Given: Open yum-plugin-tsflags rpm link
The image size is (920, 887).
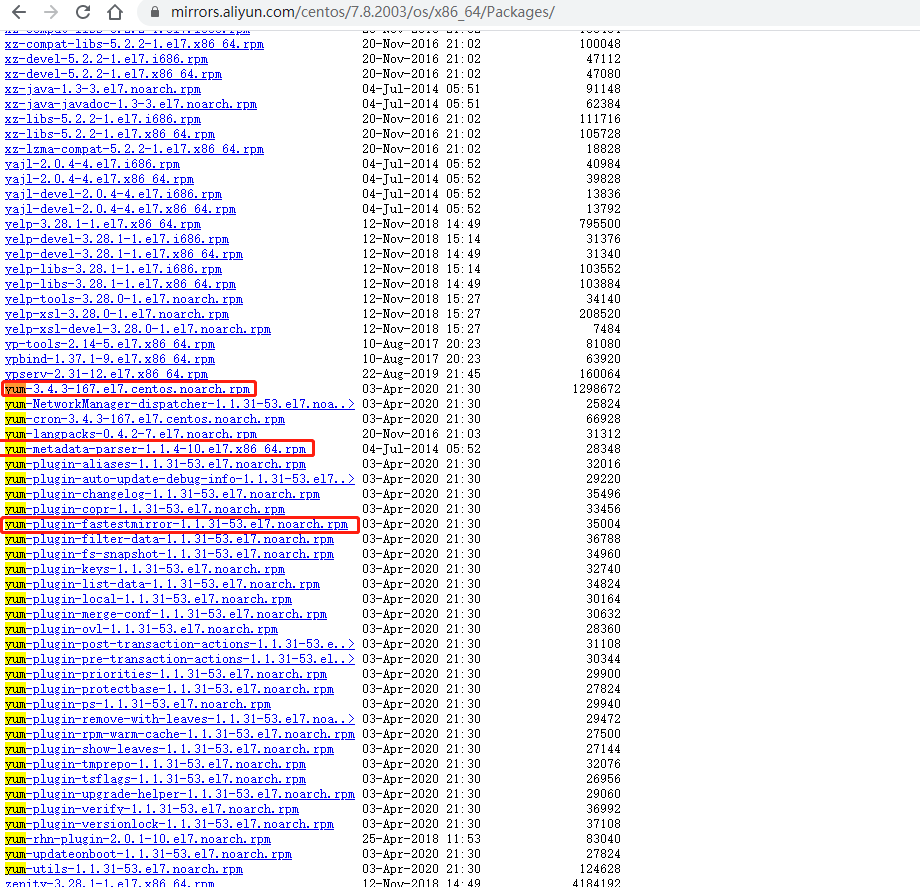Looking at the screenshot, I should point(155,779).
